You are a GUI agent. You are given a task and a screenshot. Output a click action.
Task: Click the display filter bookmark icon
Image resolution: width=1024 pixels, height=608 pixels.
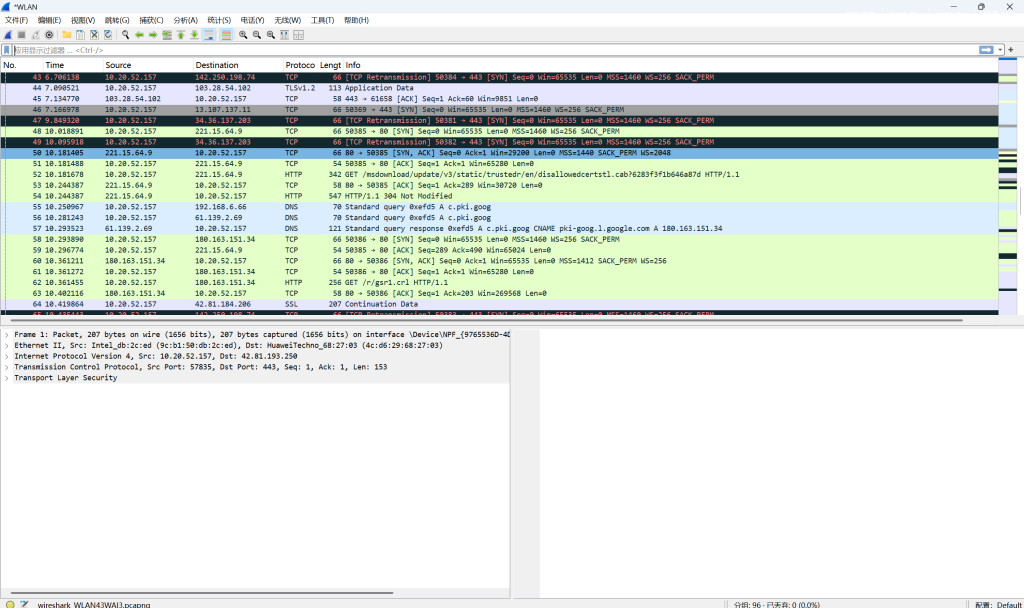point(8,50)
